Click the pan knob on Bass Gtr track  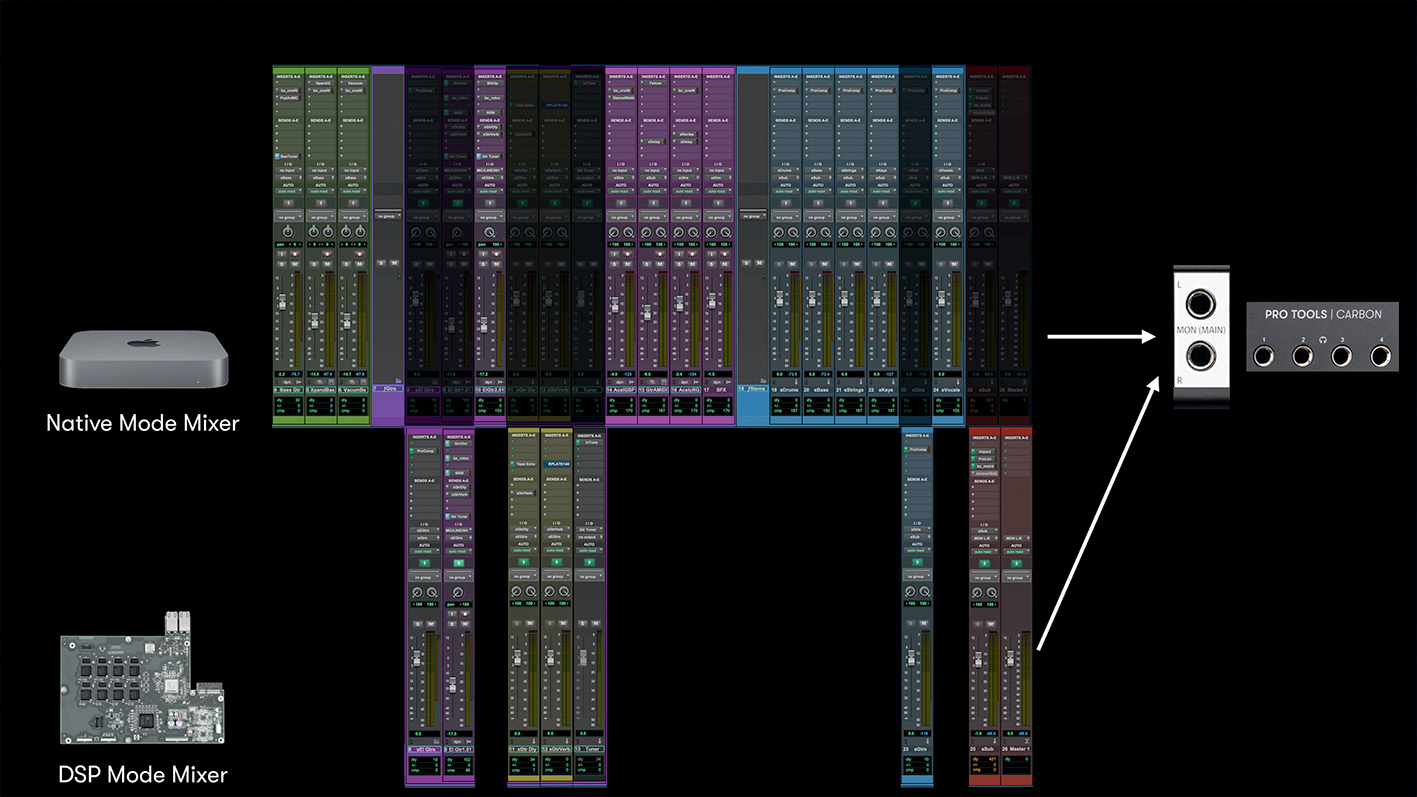click(288, 232)
